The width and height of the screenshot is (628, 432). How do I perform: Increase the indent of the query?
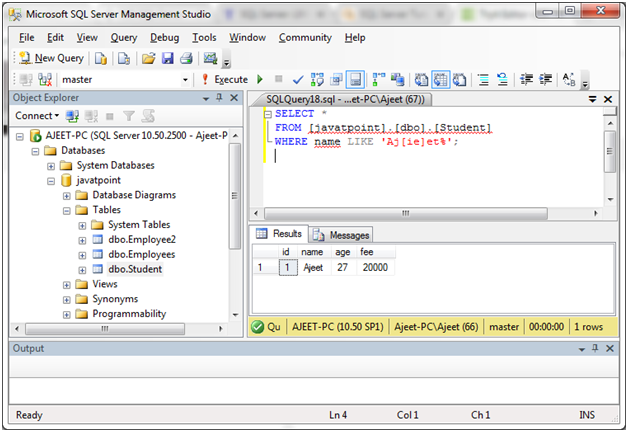pos(545,80)
